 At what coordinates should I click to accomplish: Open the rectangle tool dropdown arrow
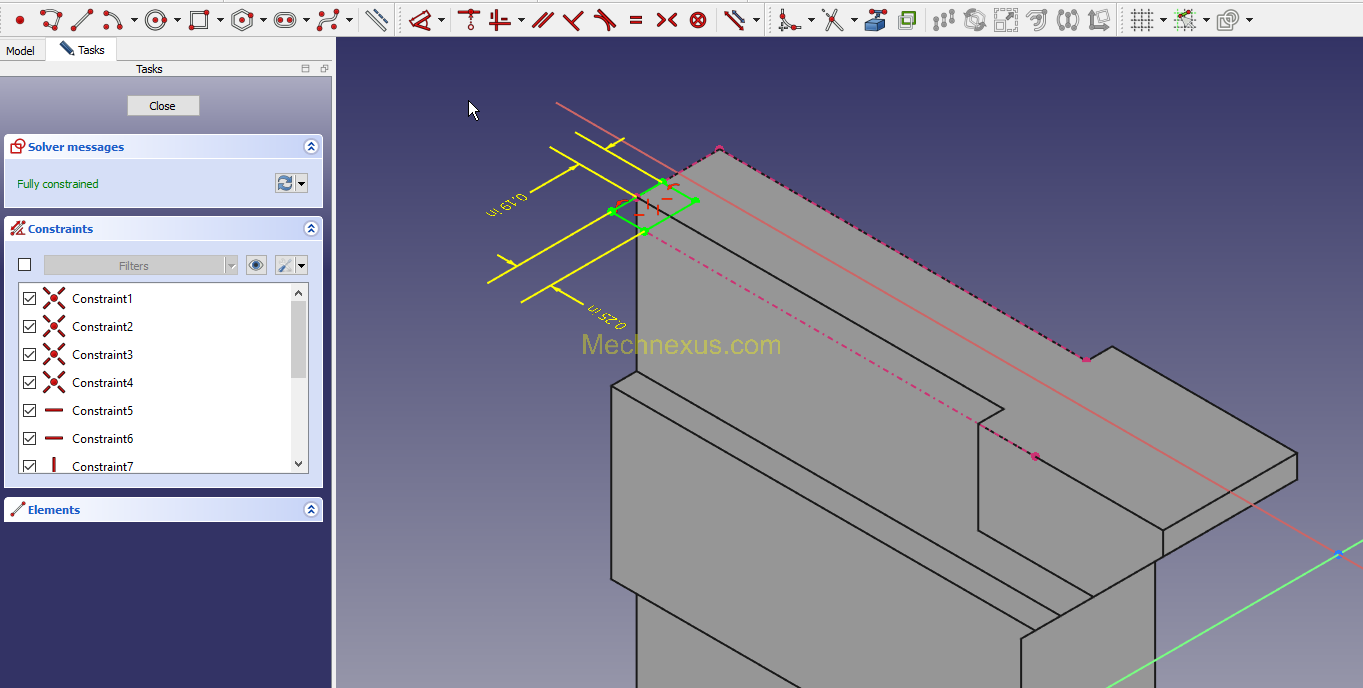click(220, 20)
